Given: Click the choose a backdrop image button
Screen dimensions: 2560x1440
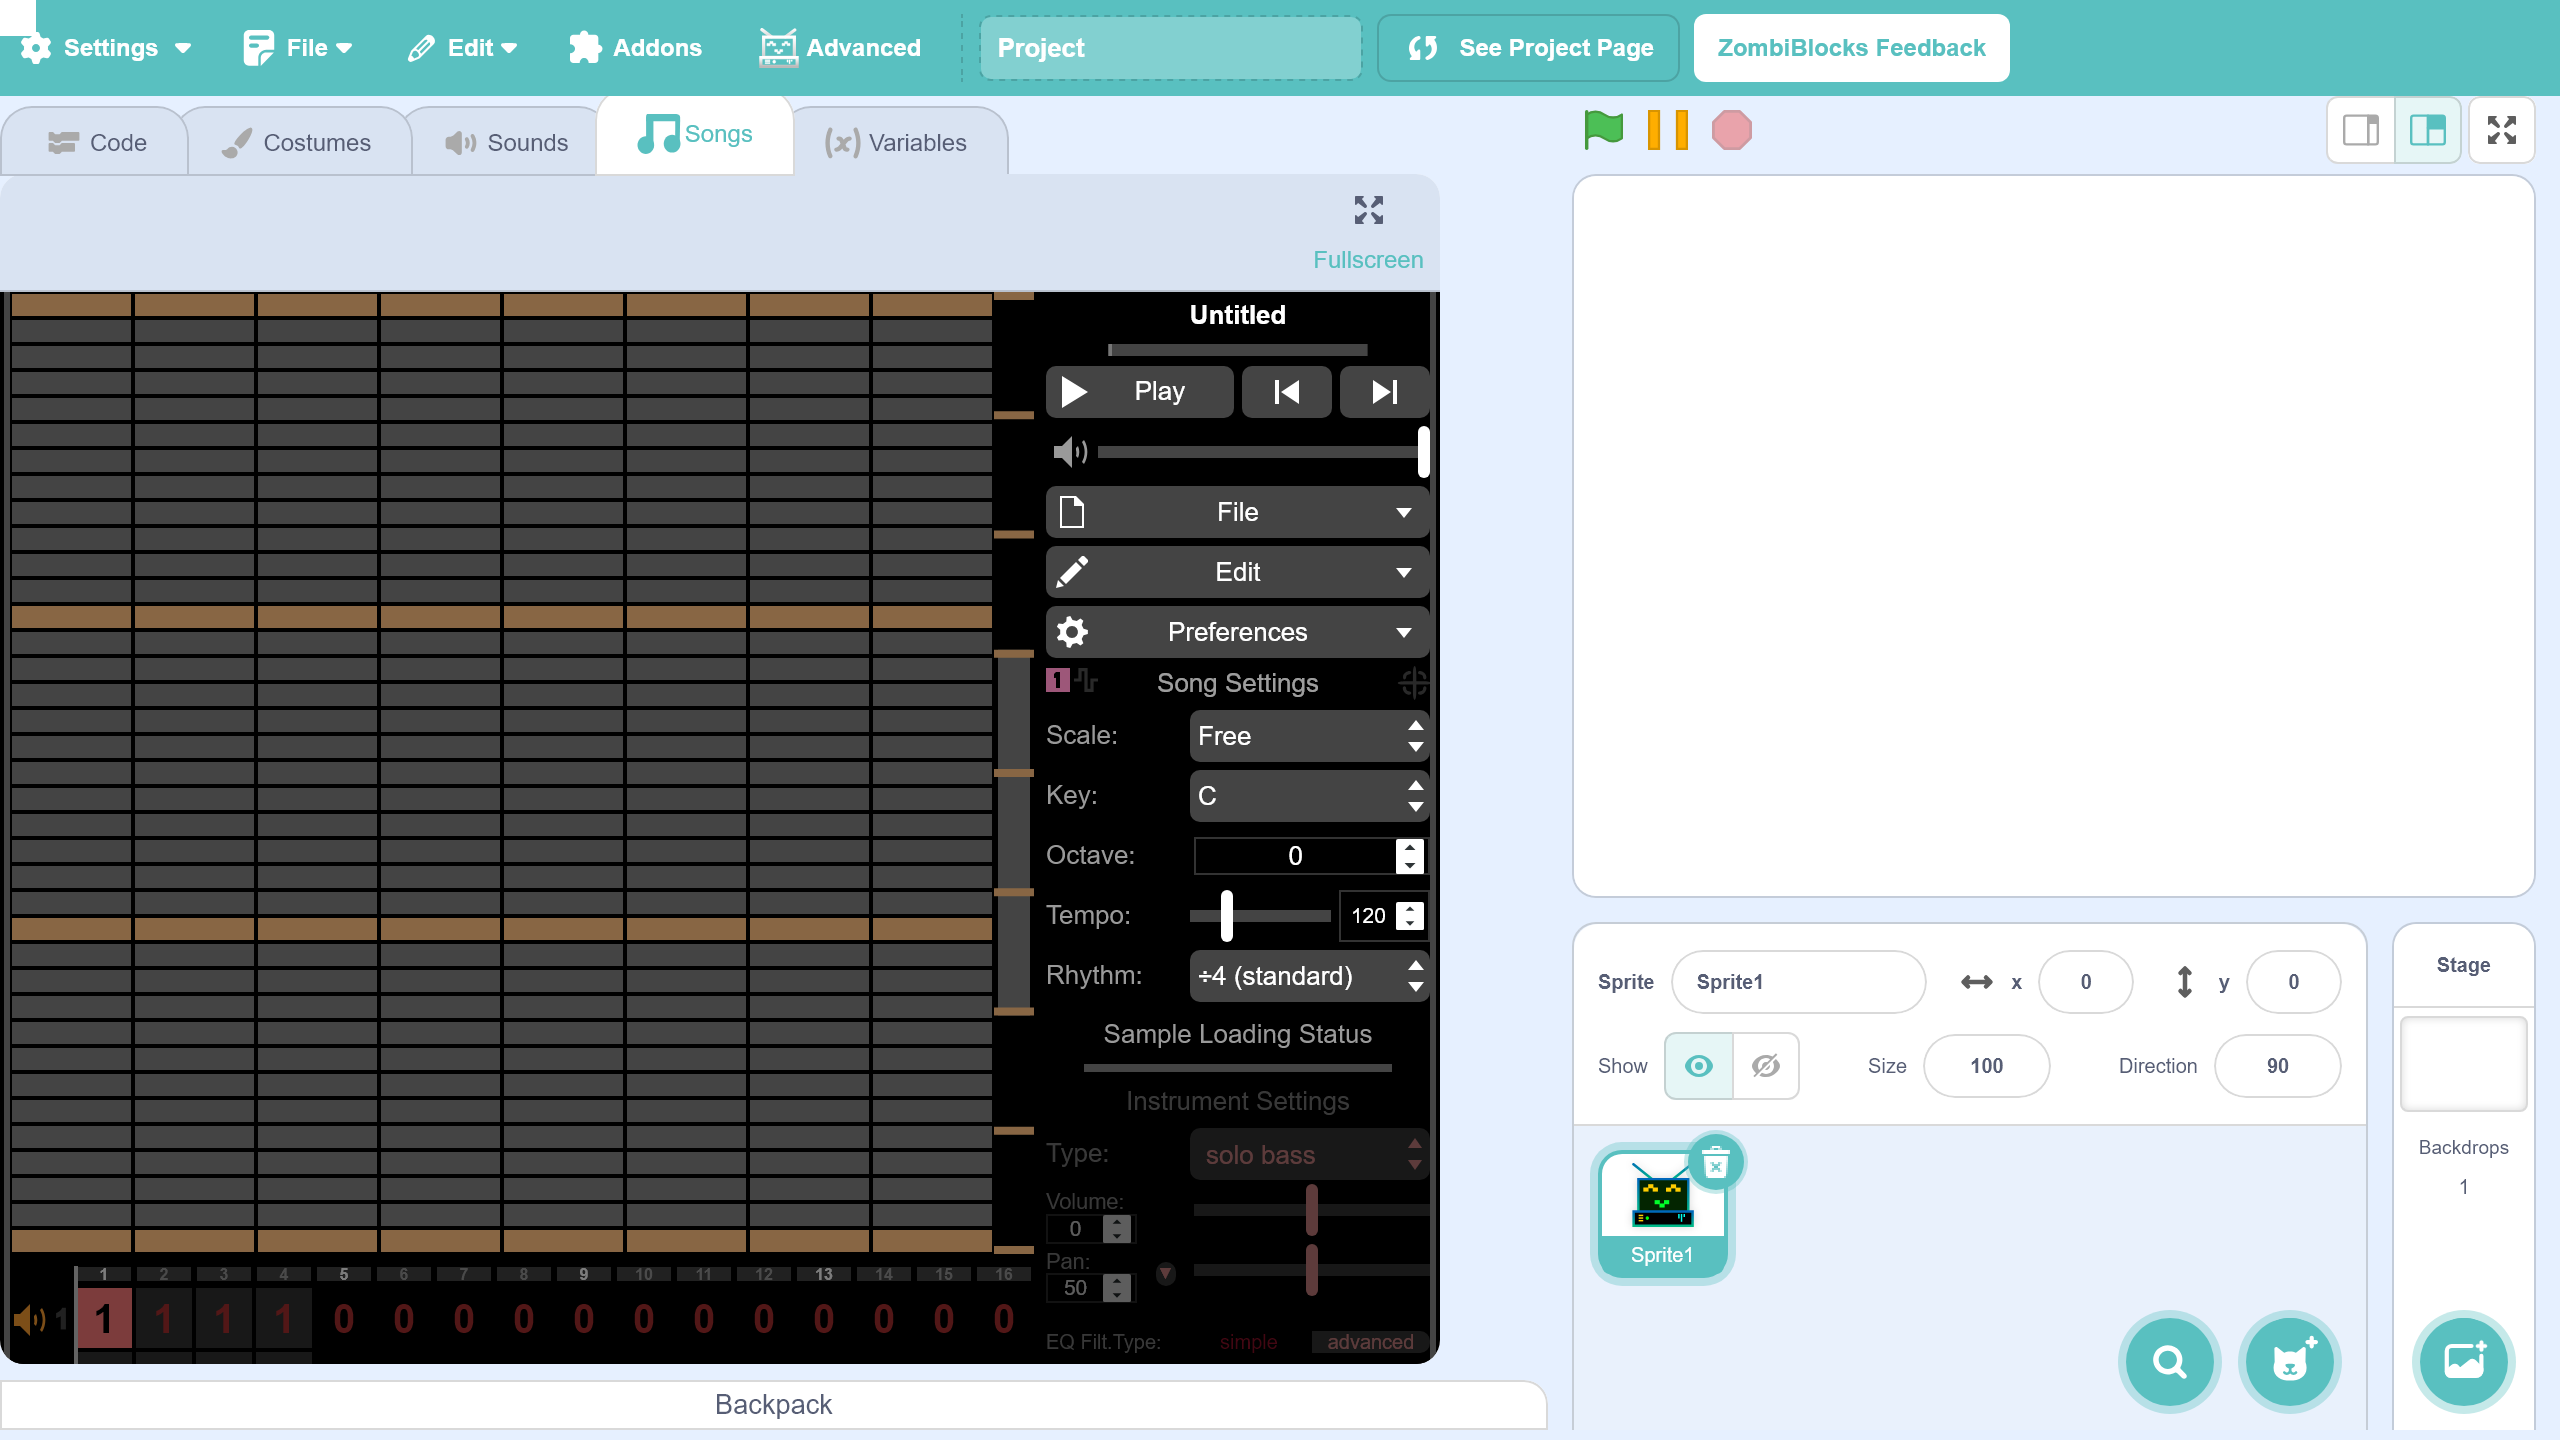Looking at the screenshot, I should click(x=2463, y=1361).
